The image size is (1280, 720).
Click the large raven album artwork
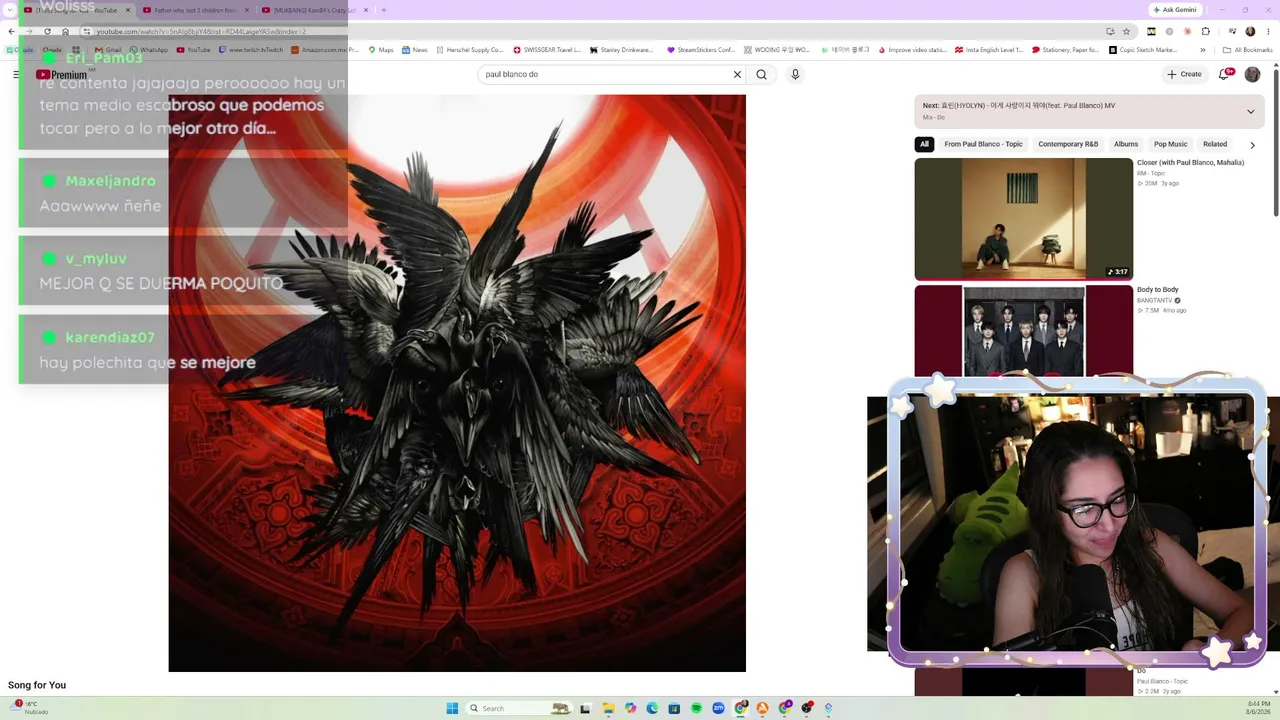point(457,383)
